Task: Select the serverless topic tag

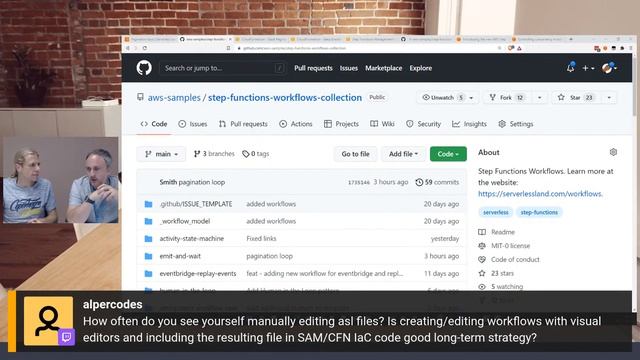Action: point(496,212)
